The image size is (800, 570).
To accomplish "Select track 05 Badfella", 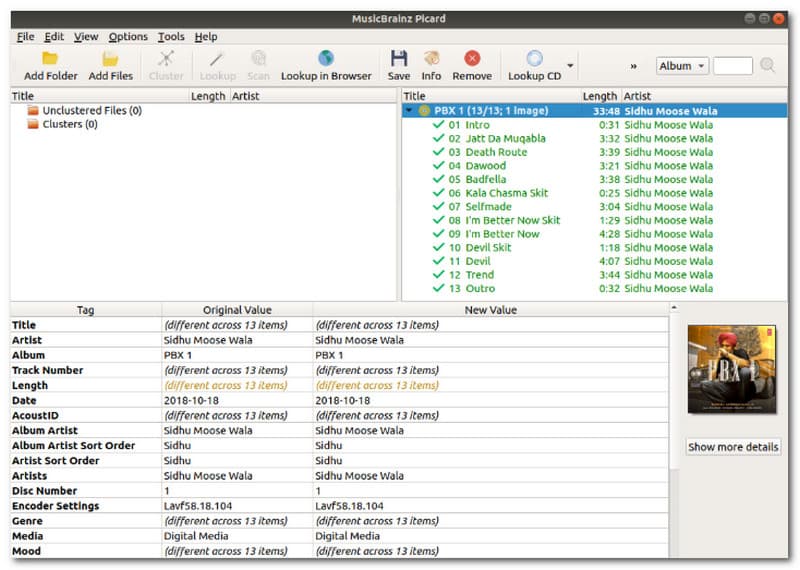I will (594, 179).
